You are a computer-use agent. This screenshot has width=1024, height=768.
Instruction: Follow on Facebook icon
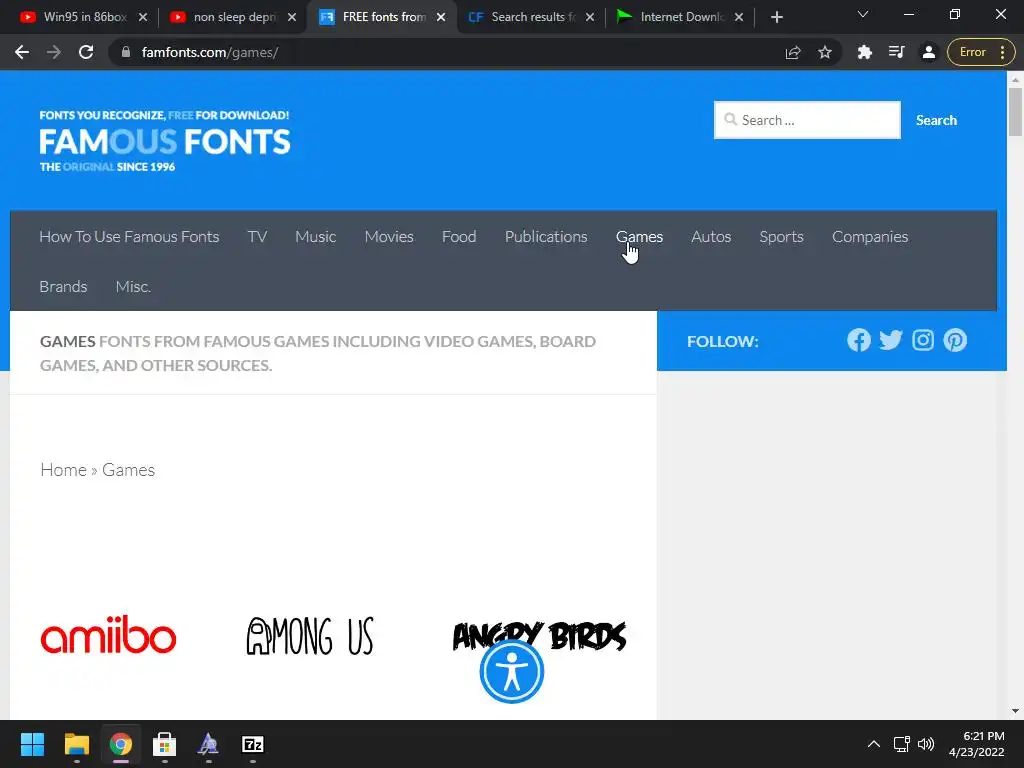point(859,340)
